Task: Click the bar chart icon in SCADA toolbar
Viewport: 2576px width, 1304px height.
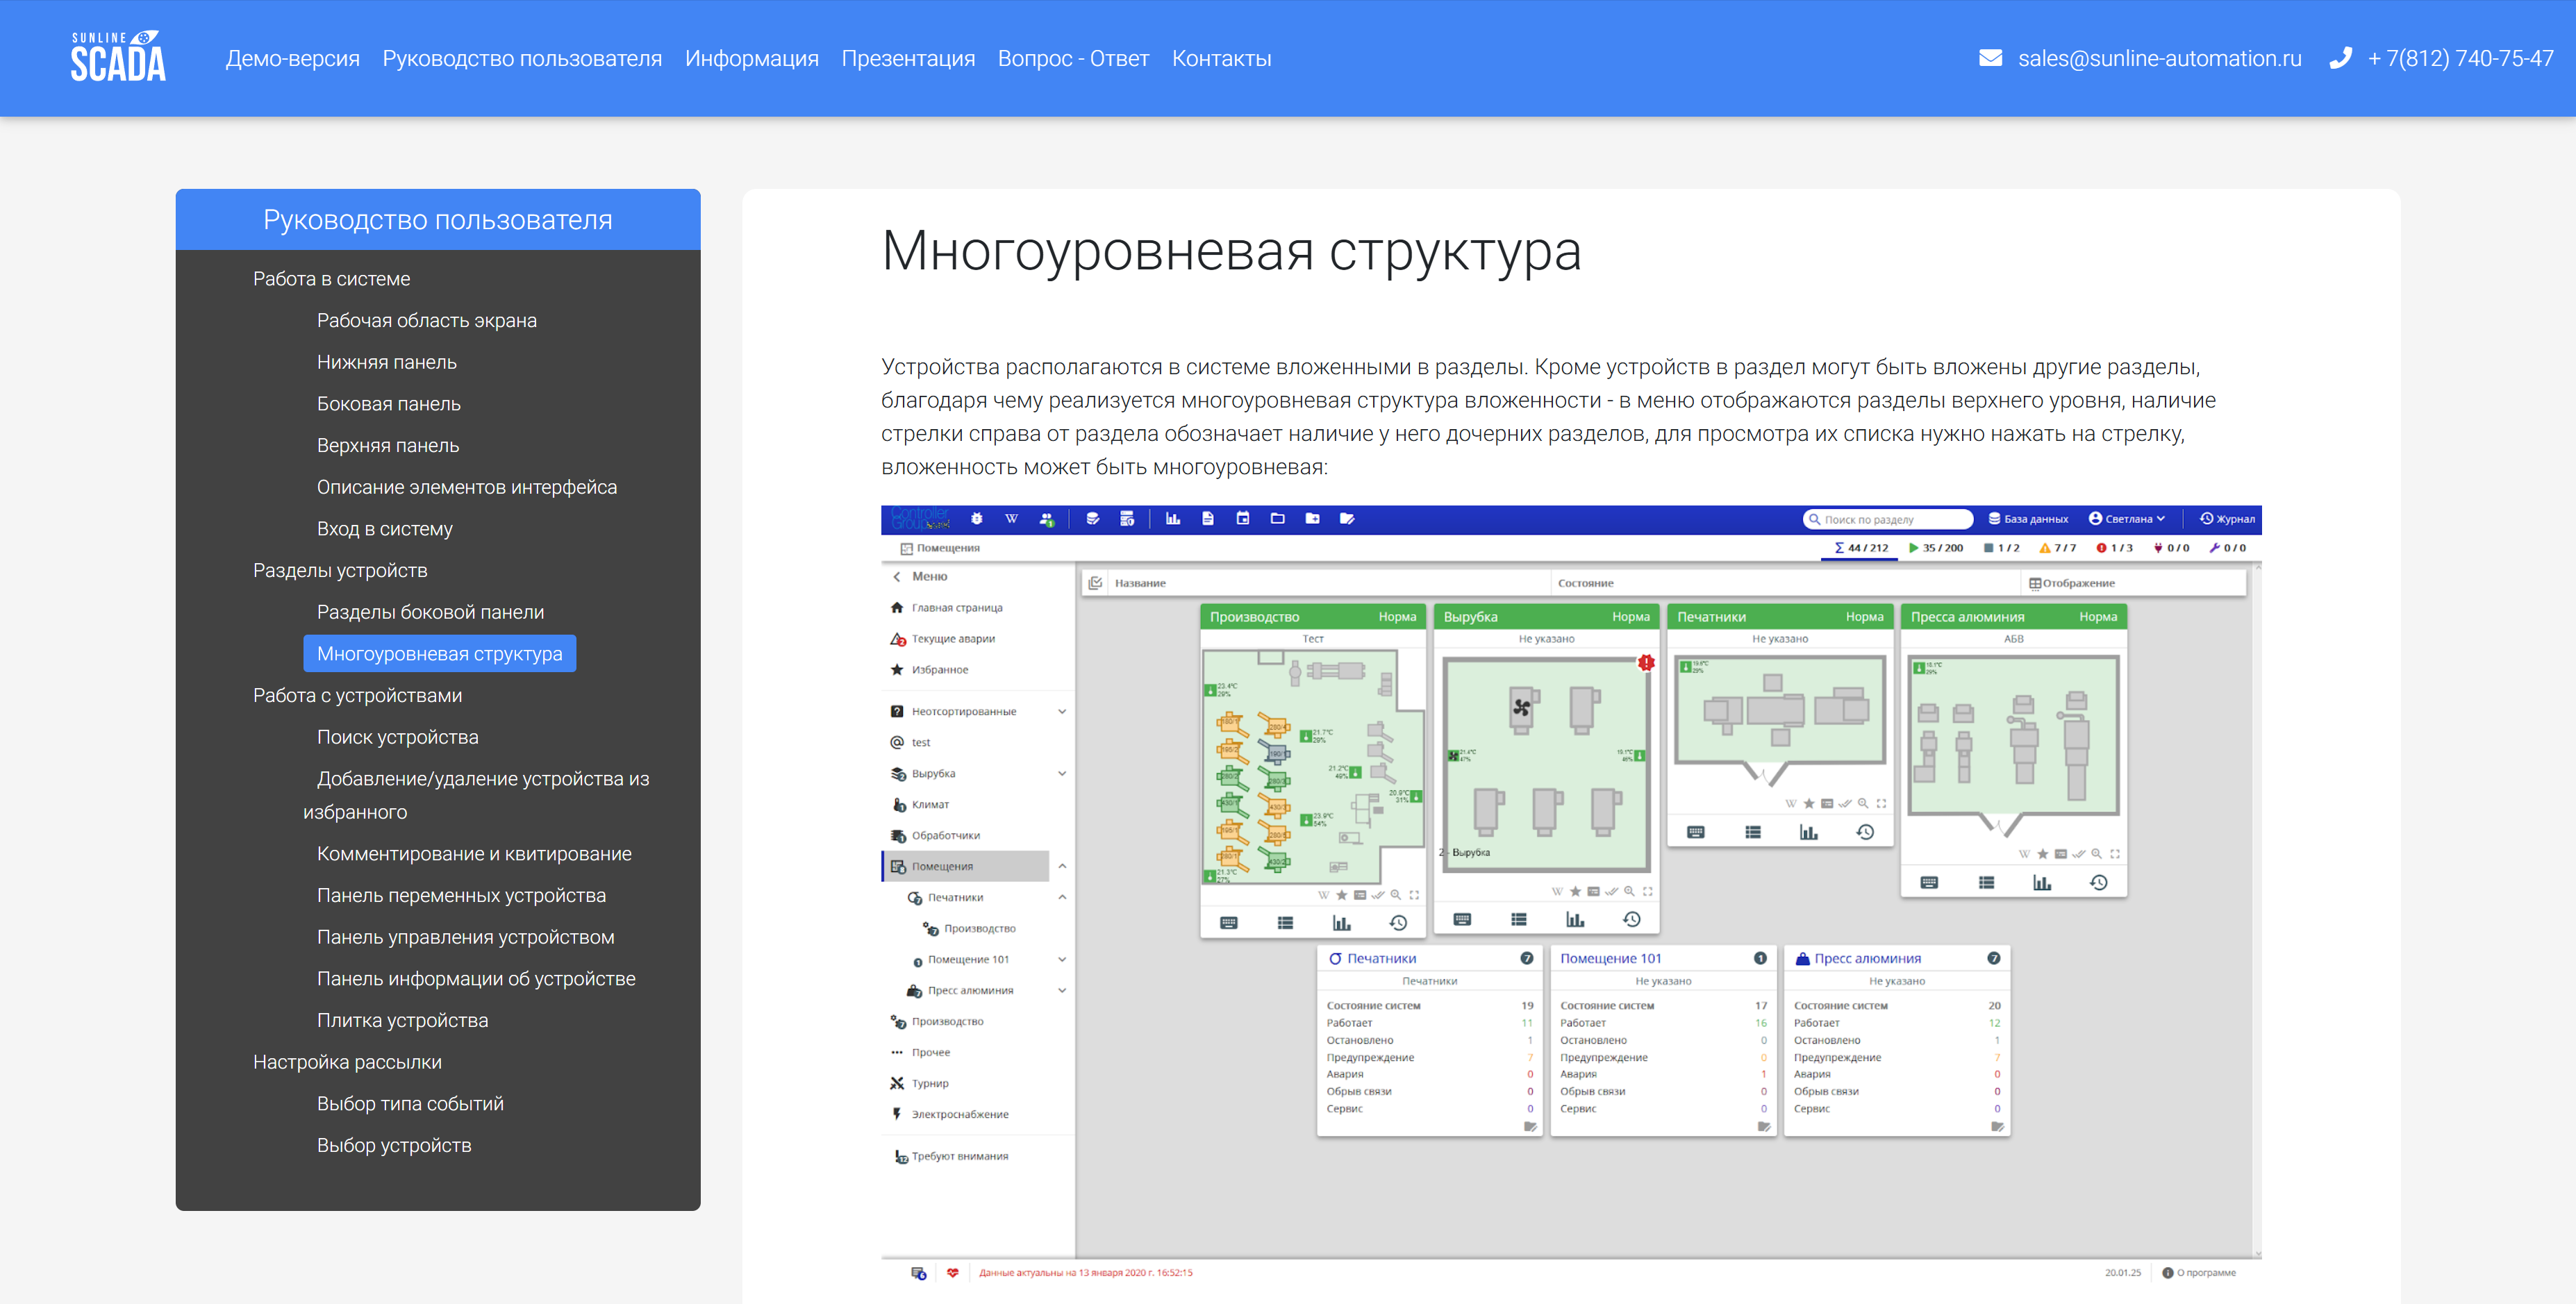Action: (x=1173, y=519)
